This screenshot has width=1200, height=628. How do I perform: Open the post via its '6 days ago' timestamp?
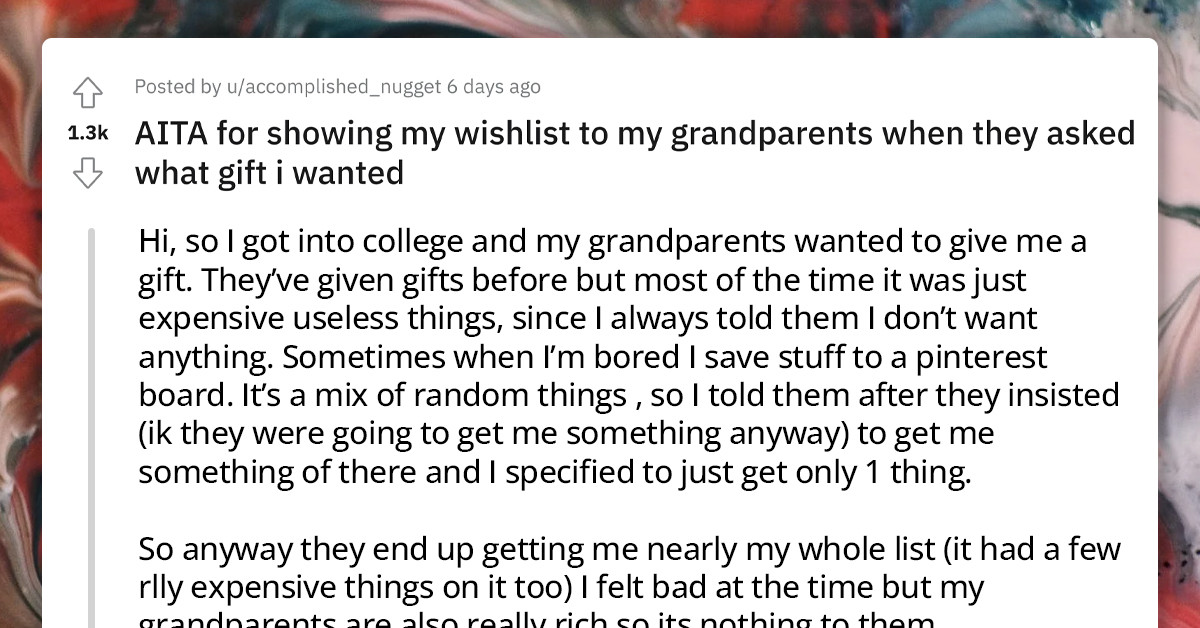tap(494, 87)
